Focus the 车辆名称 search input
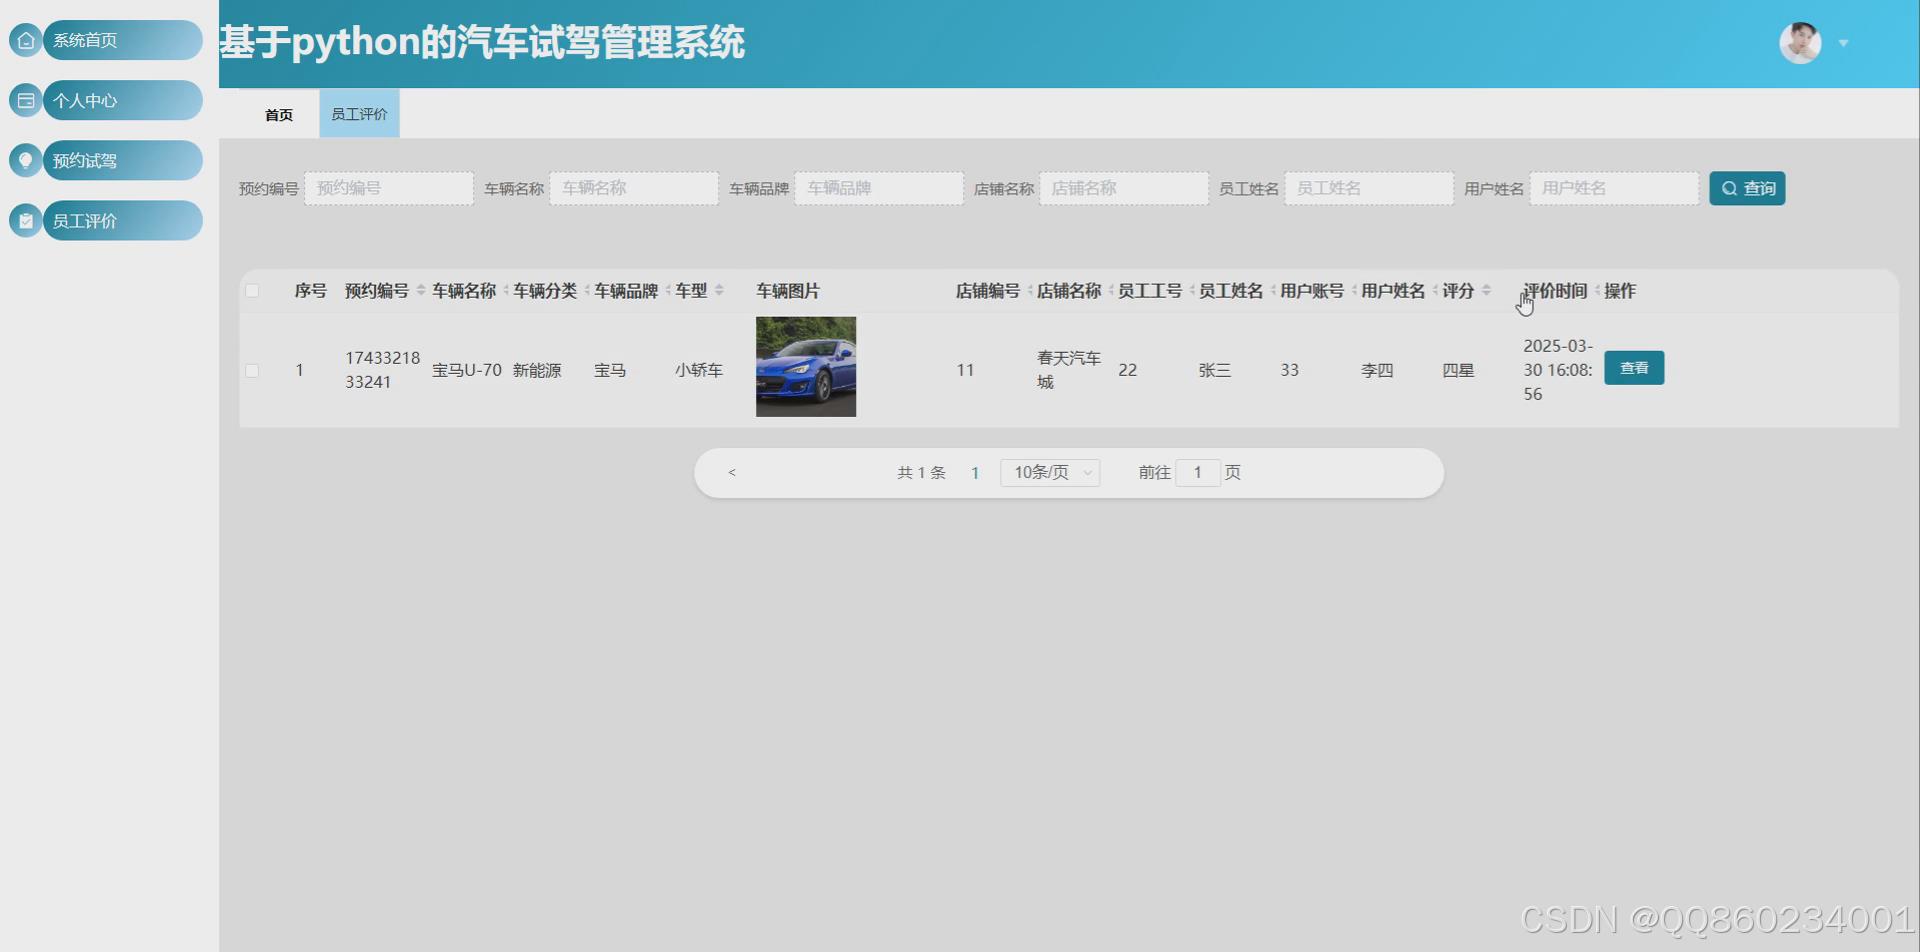 coord(634,188)
